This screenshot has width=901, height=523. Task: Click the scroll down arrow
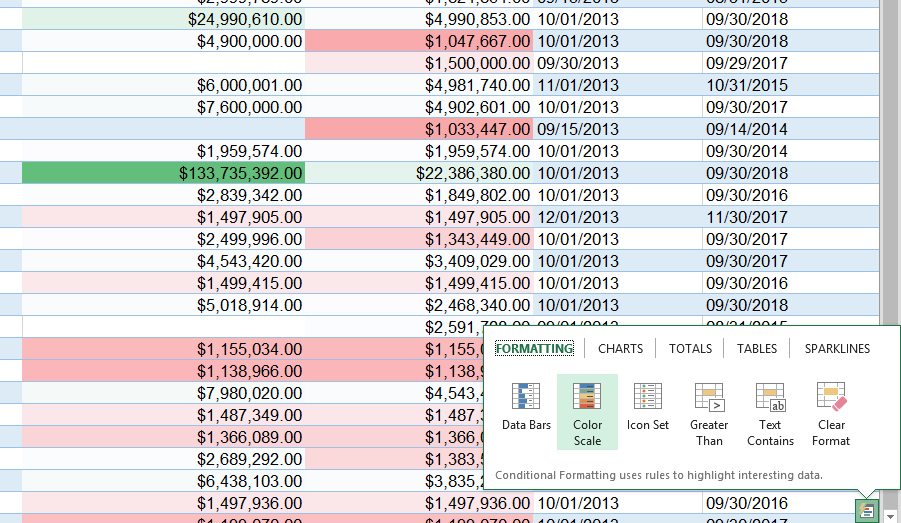click(890, 516)
